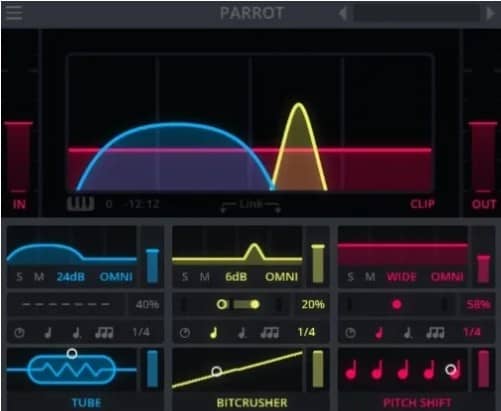
Task: Select blue band dotted note icon
Action: point(76,333)
